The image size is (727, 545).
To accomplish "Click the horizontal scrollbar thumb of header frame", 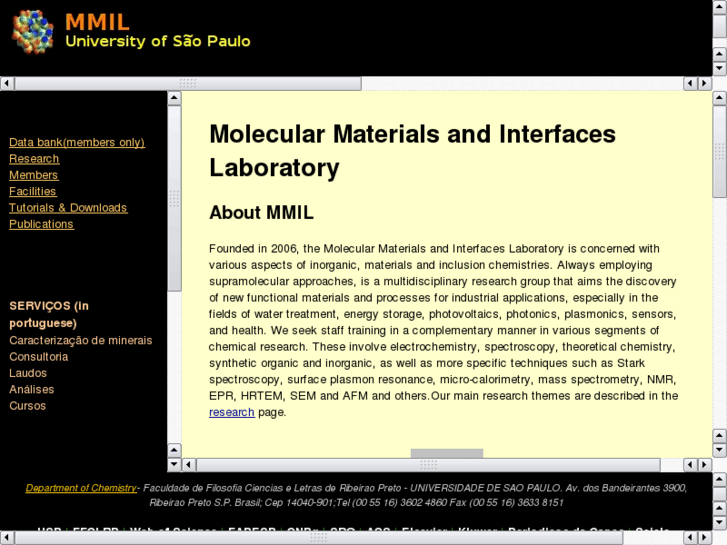I will [188, 83].
